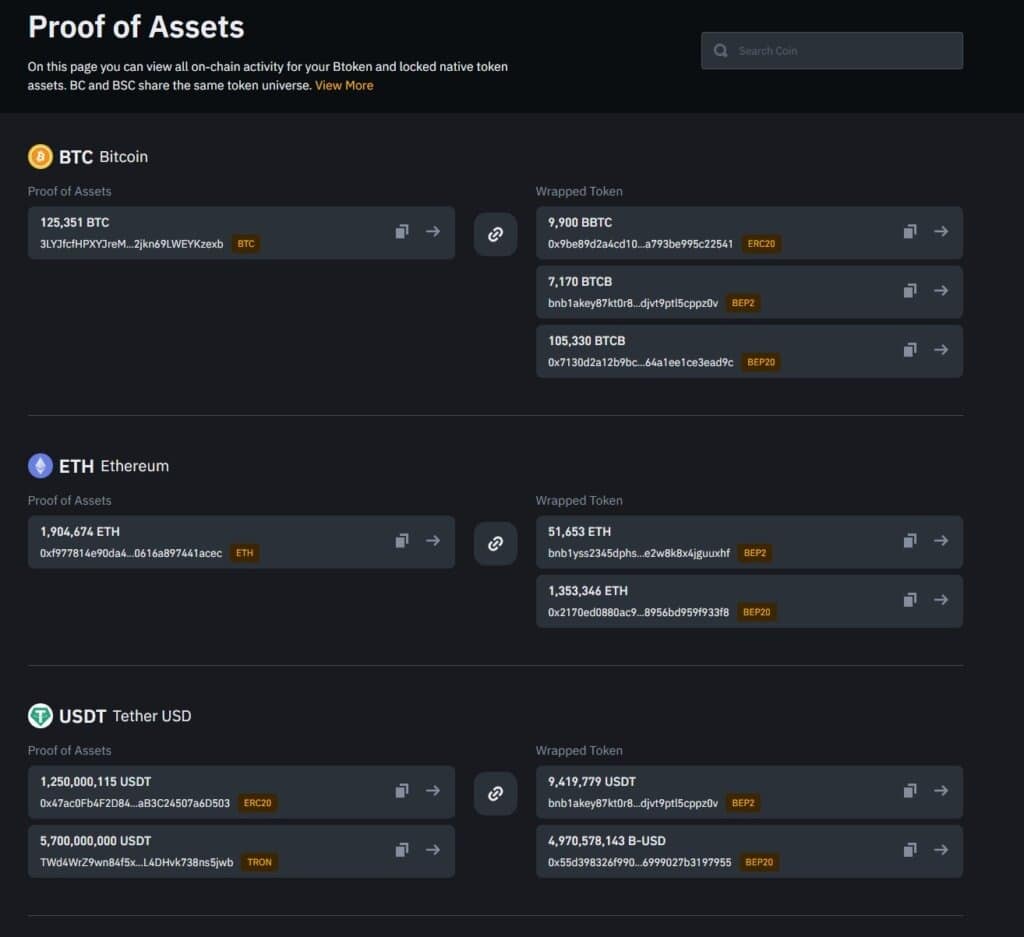Click the 3LYJfcfHPXYJreM...2jkn69LWEYKzexb address

tap(131, 244)
